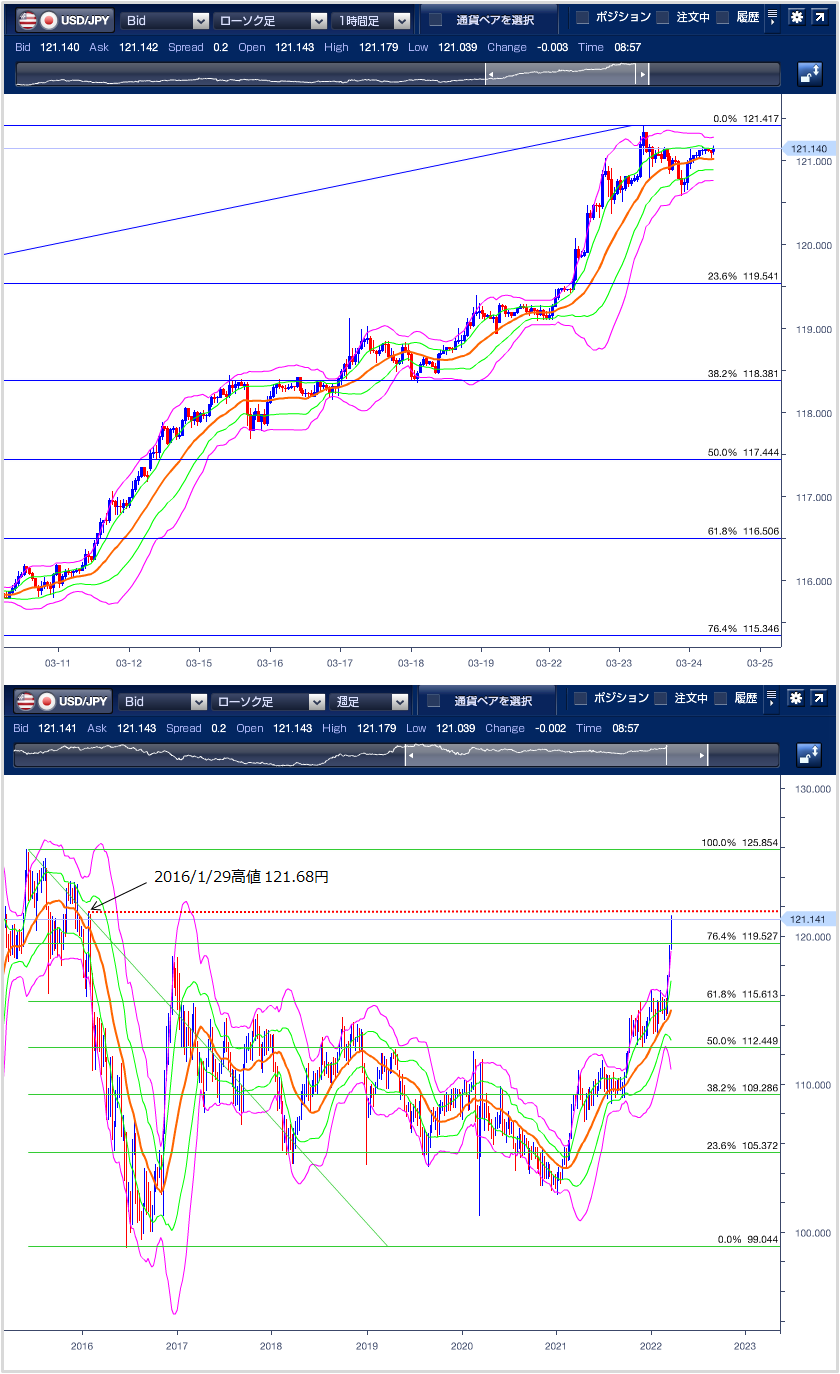The width and height of the screenshot is (840, 1374).
Task: Click 通貨ペアを選択 on the top chart
Action: coord(482,21)
